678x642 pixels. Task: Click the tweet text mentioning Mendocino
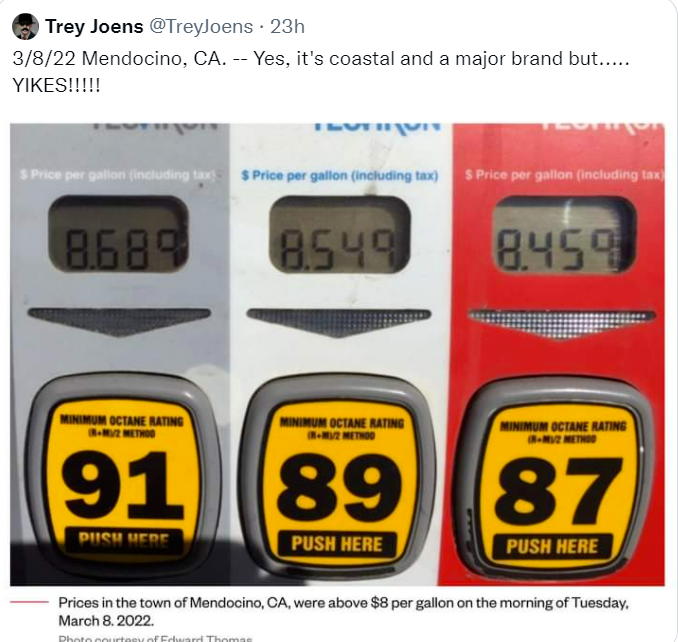click(x=320, y=58)
